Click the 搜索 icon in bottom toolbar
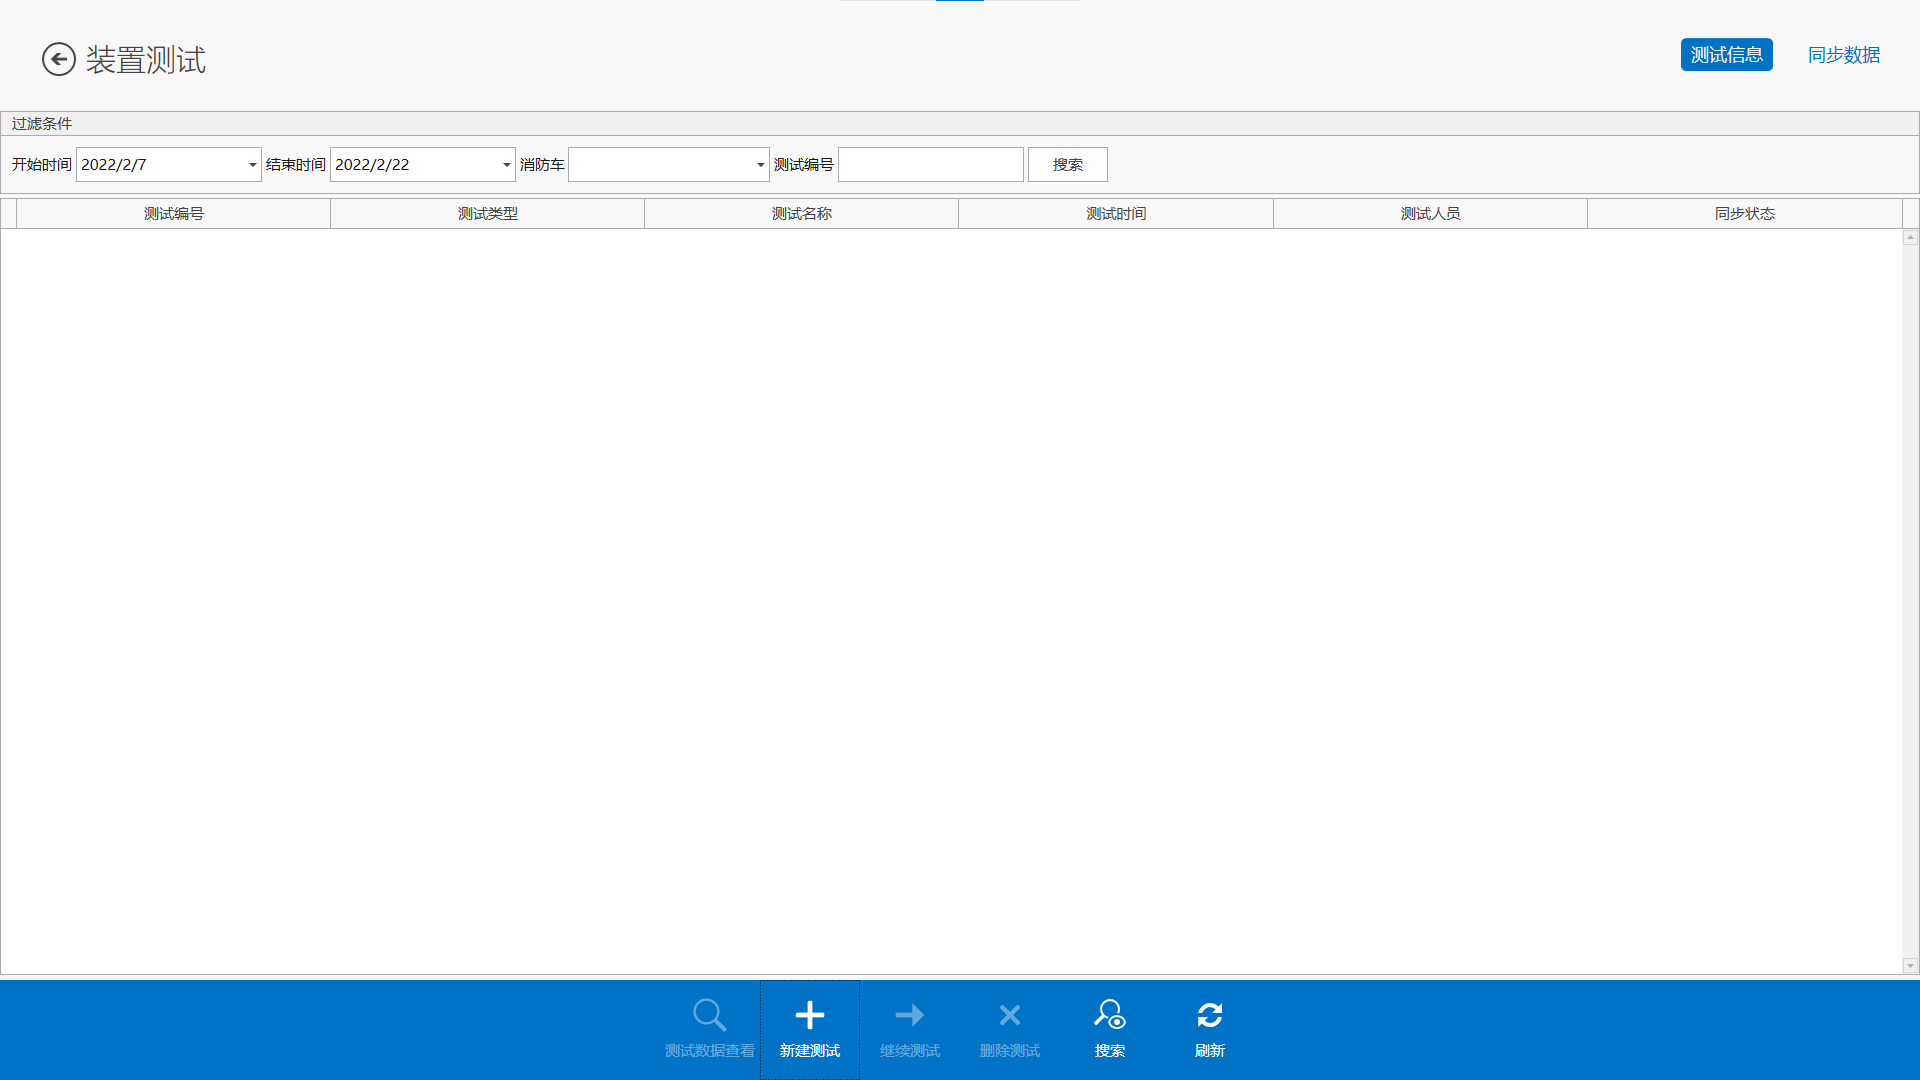The image size is (1920, 1080). tap(1110, 1015)
